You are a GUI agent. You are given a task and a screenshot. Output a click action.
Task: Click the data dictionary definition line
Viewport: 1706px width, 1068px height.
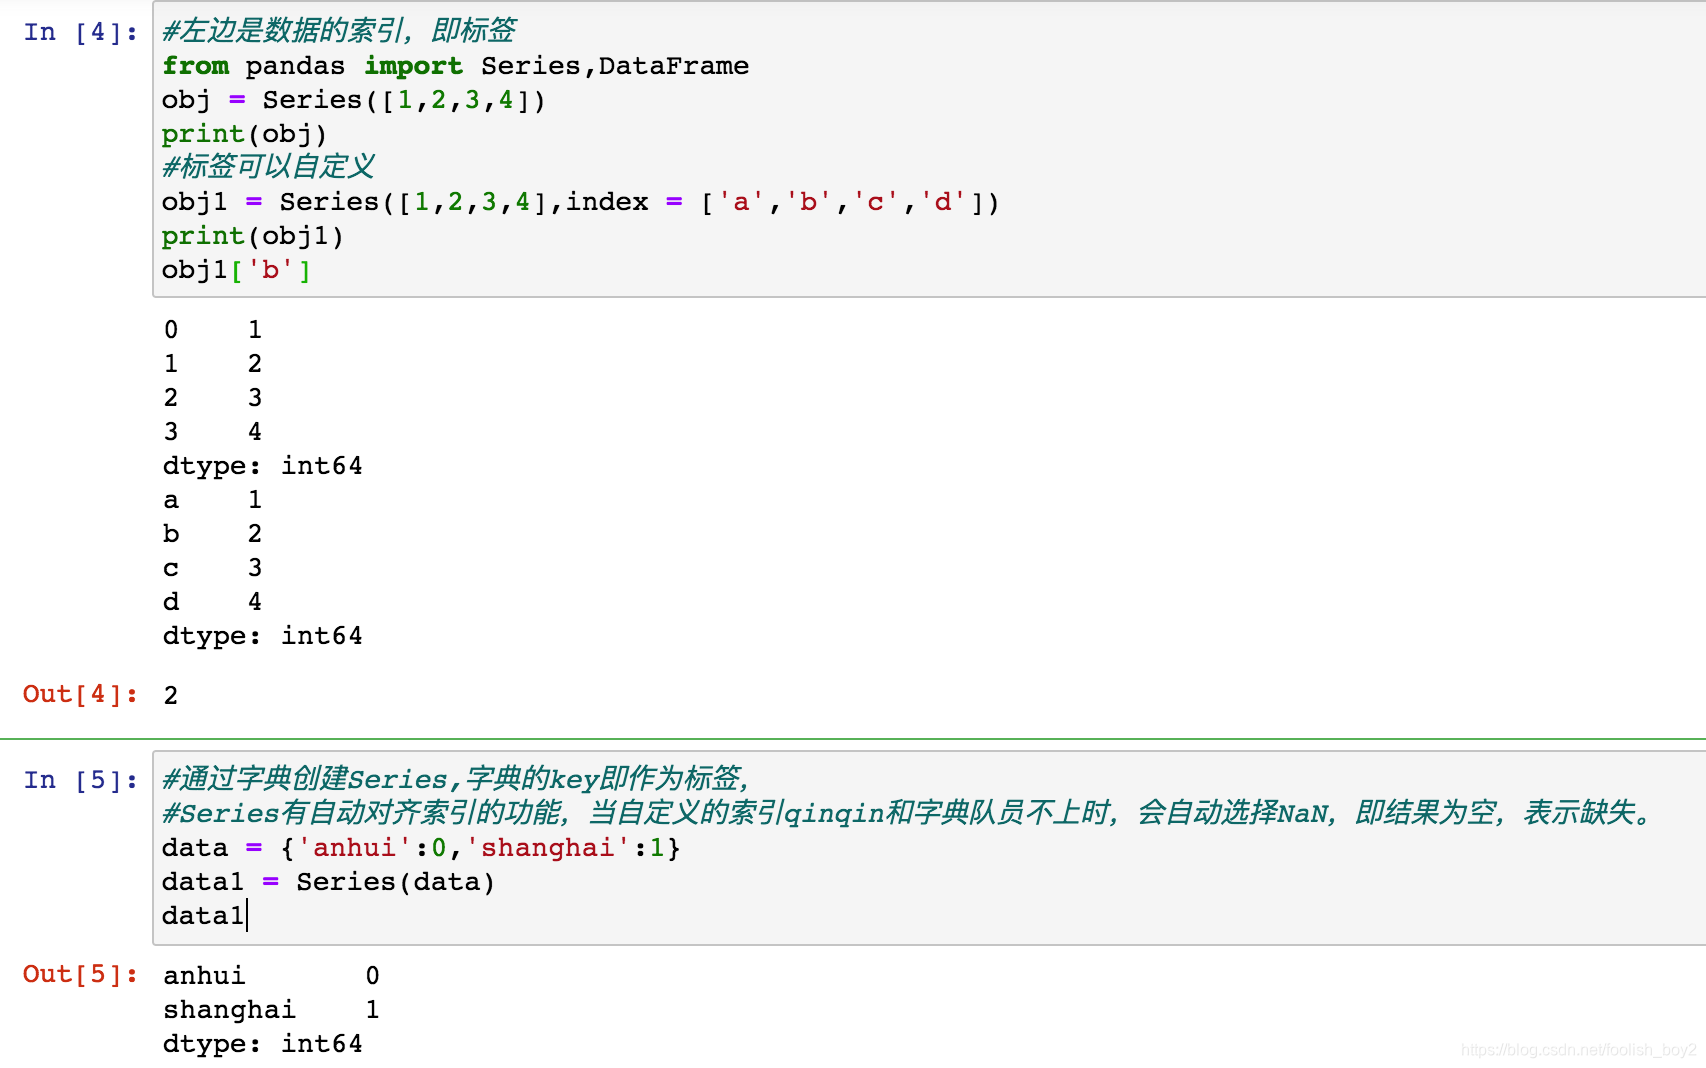(421, 848)
